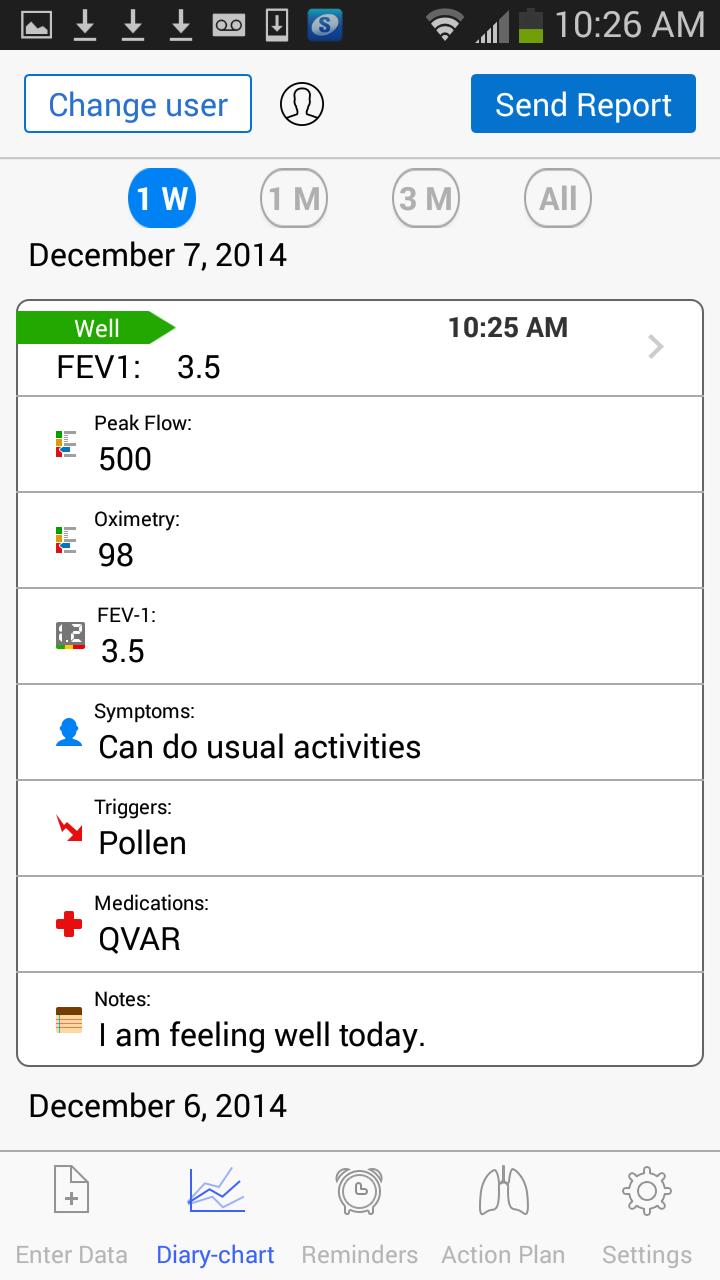Screen dimensions: 720x1280
Task: Switch to the 1 M view
Action: click(293, 198)
